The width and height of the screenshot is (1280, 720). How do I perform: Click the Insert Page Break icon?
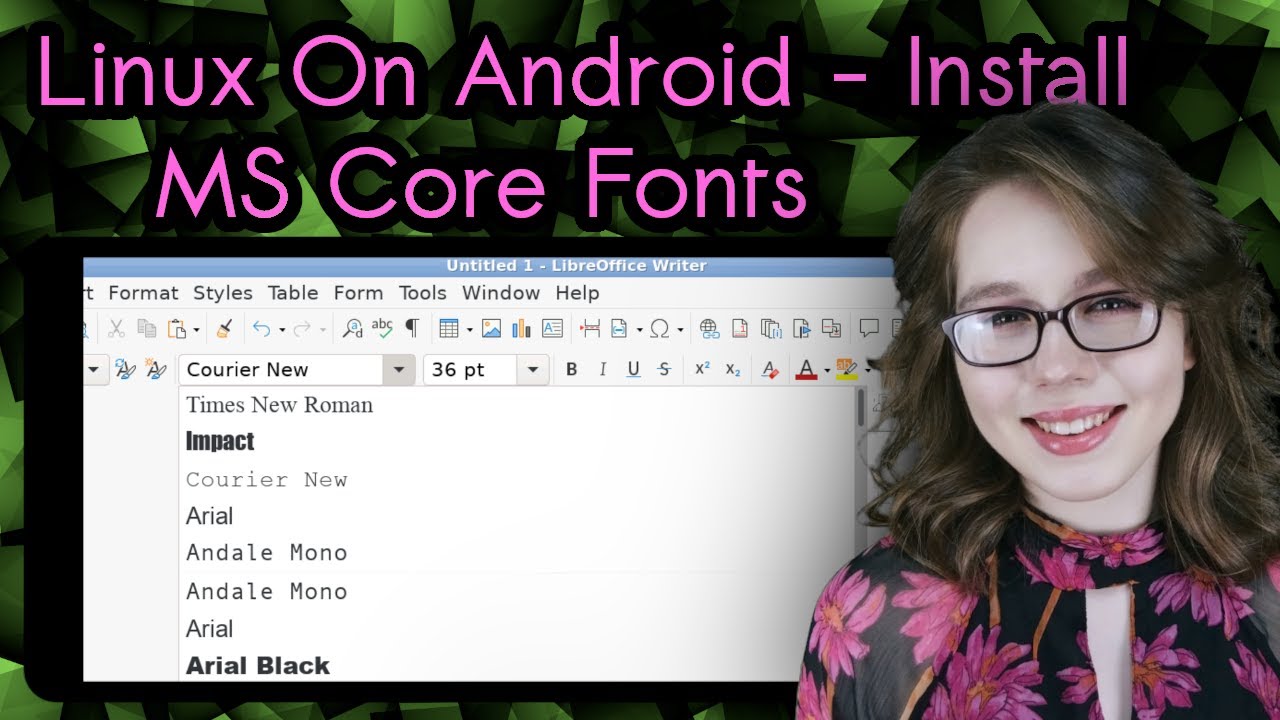[x=590, y=328]
